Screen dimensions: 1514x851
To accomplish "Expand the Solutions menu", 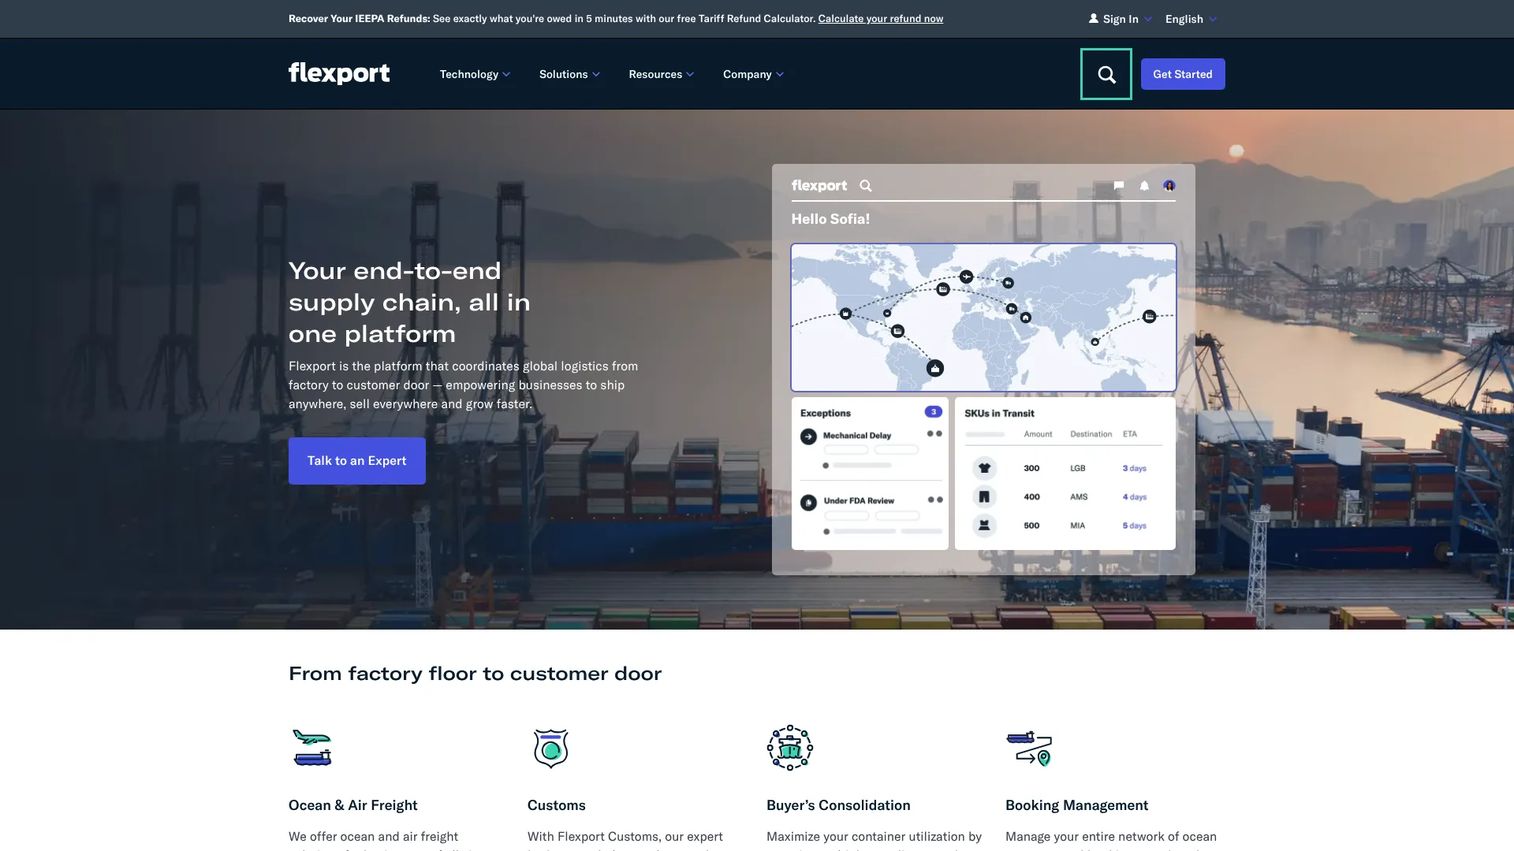I will pyautogui.click(x=570, y=74).
